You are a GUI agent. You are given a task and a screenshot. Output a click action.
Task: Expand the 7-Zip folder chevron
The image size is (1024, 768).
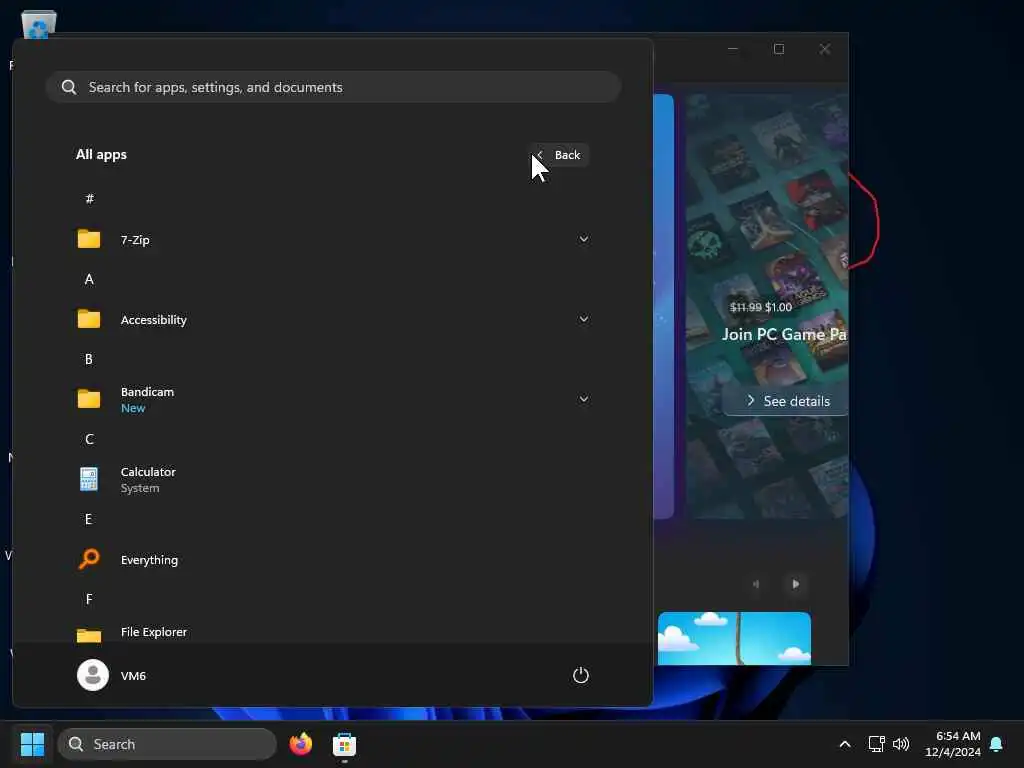coord(584,239)
